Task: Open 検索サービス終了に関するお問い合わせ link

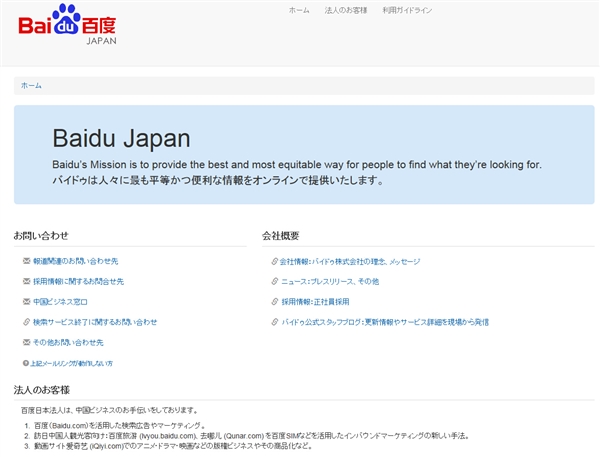Action: [95, 322]
